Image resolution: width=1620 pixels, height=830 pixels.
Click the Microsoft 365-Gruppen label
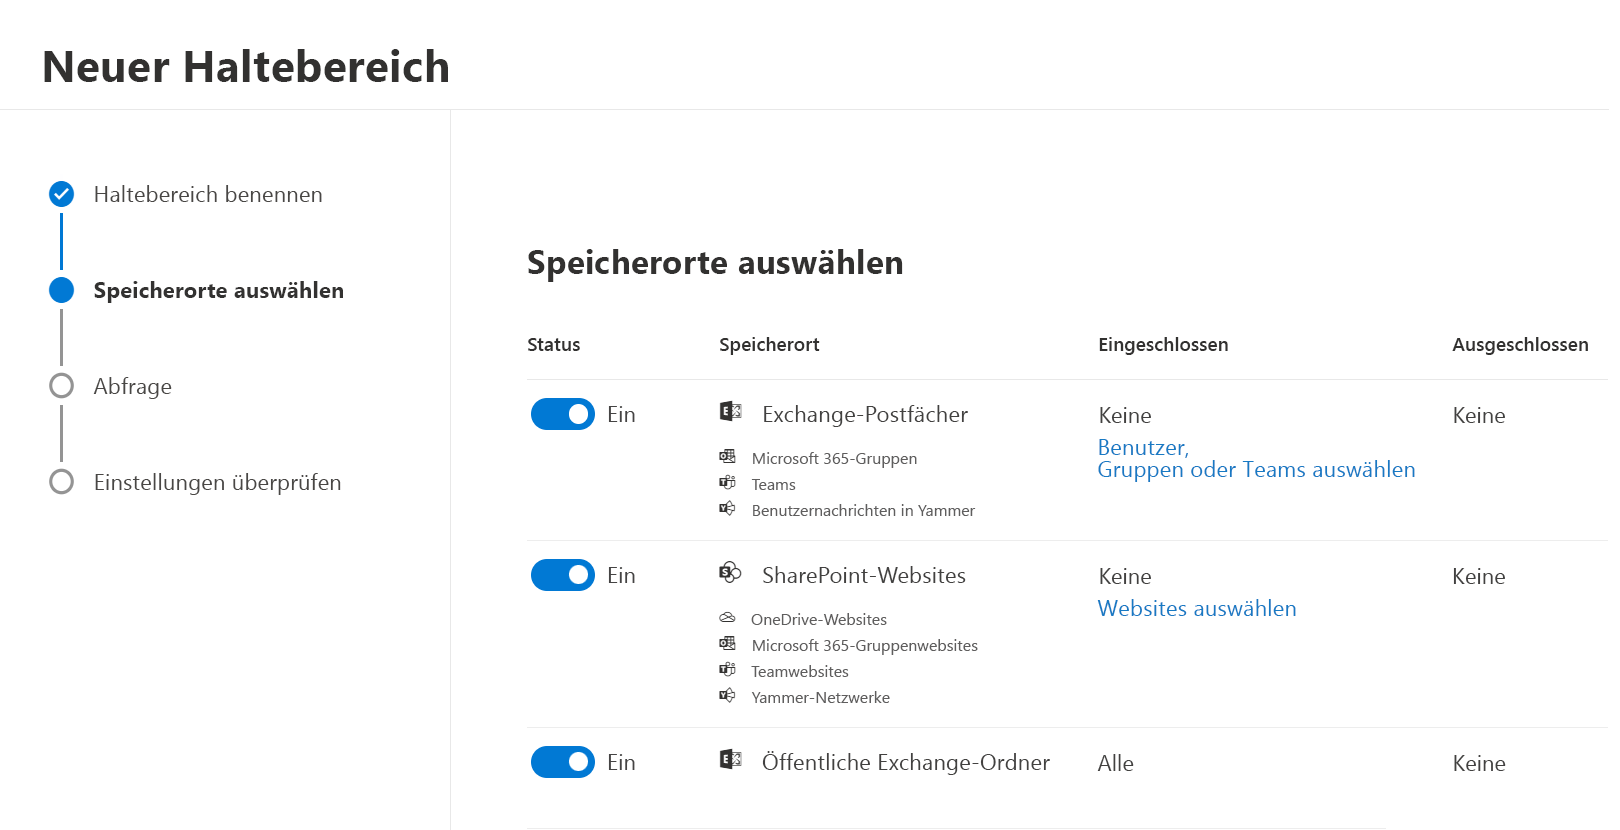[834, 458]
